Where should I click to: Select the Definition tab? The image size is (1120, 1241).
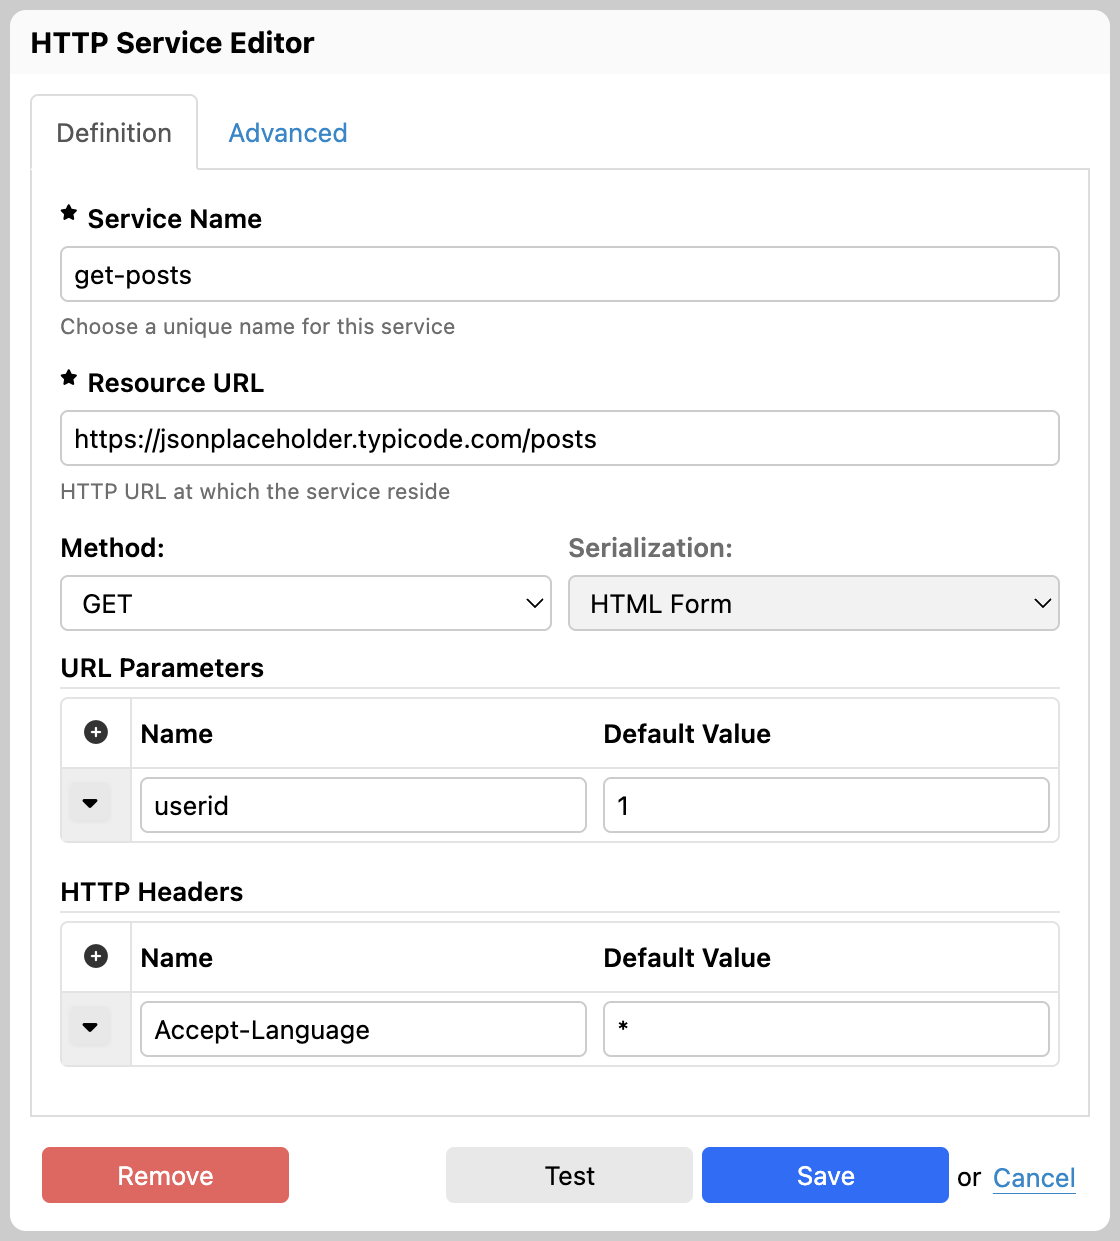(114, 133)
